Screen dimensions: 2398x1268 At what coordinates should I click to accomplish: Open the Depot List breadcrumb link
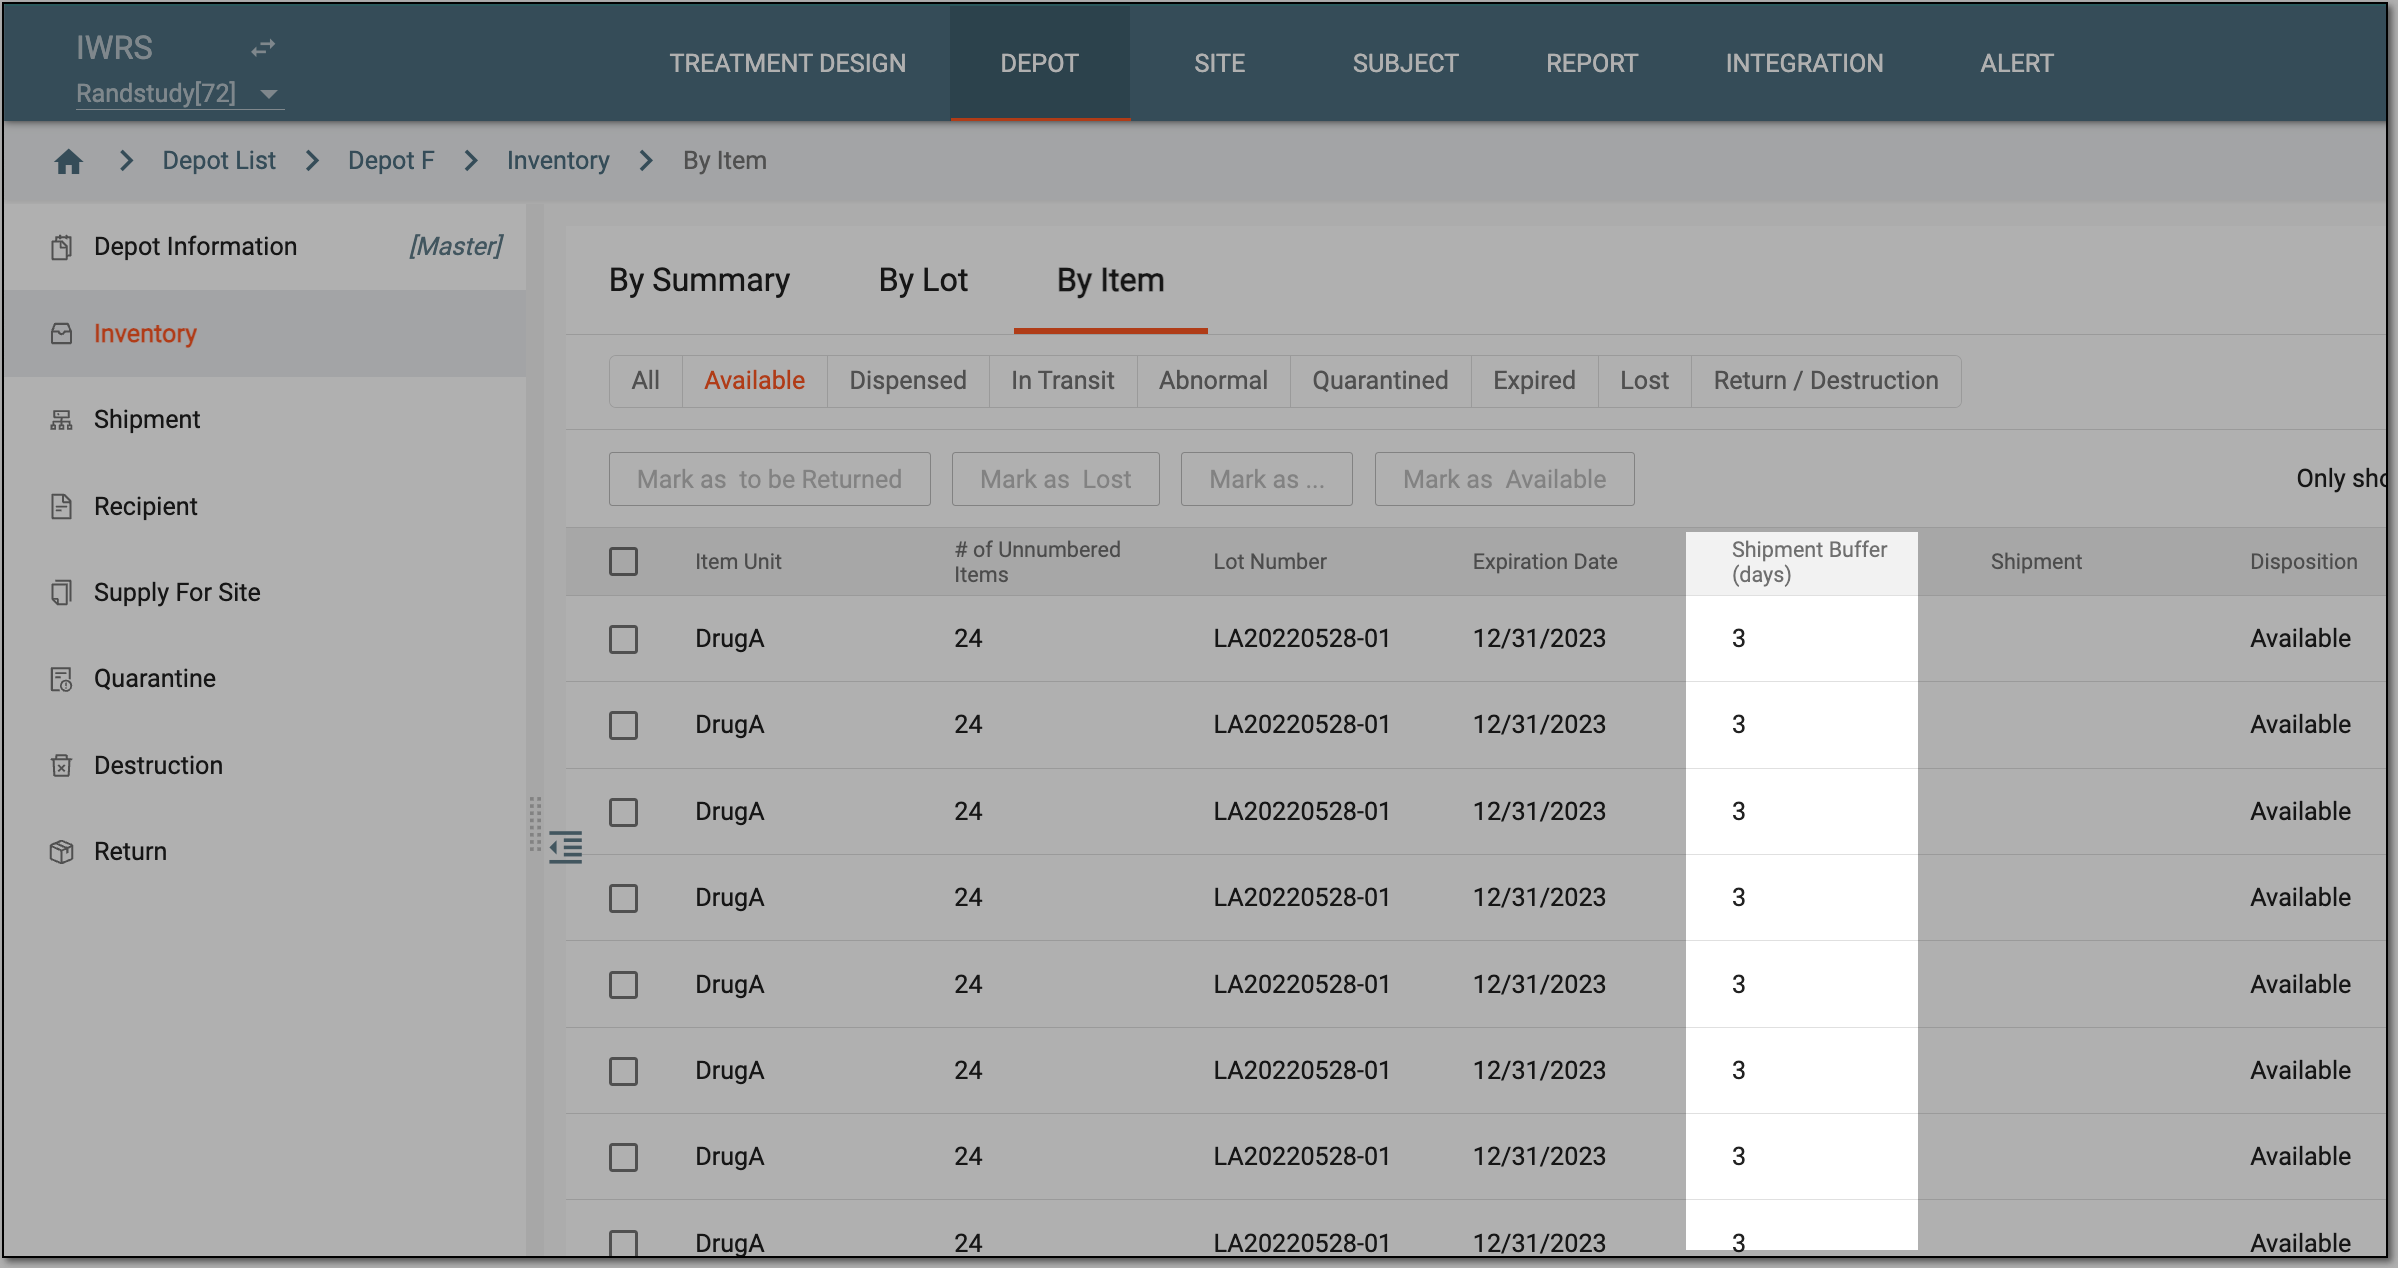pyautogui.click(x=219, y=161)
